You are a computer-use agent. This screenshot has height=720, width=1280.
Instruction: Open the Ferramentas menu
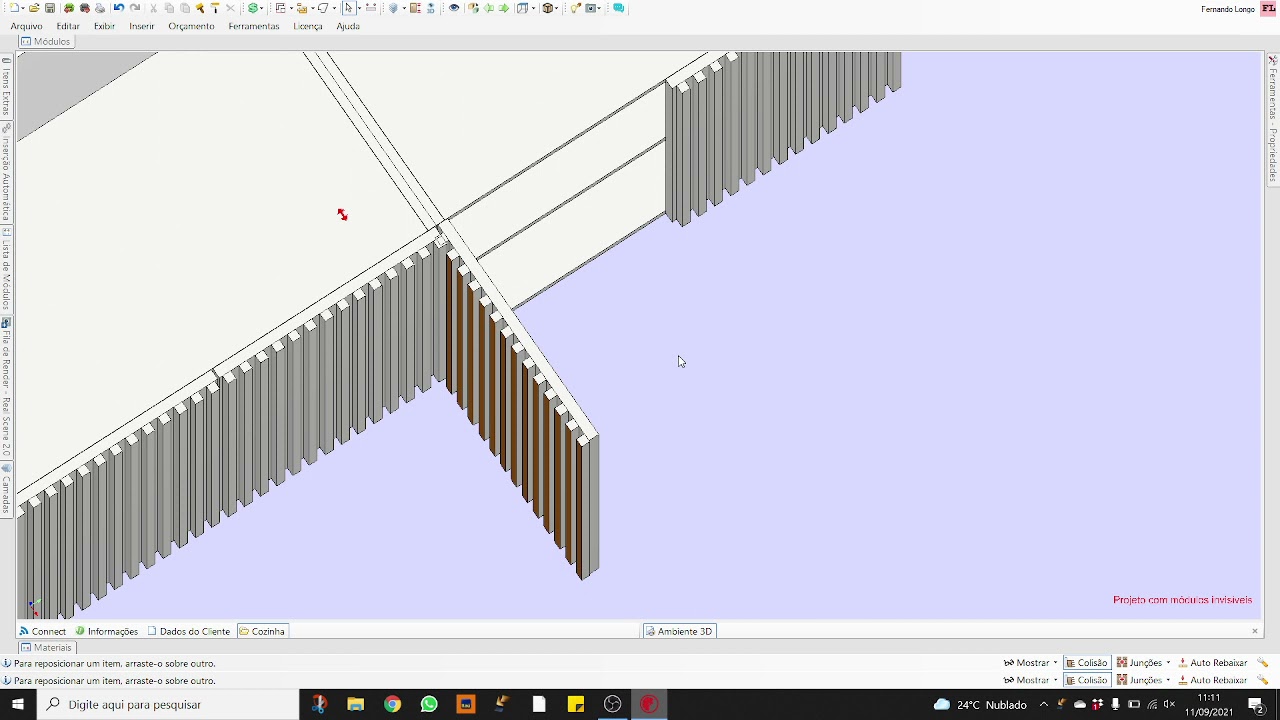253,26
